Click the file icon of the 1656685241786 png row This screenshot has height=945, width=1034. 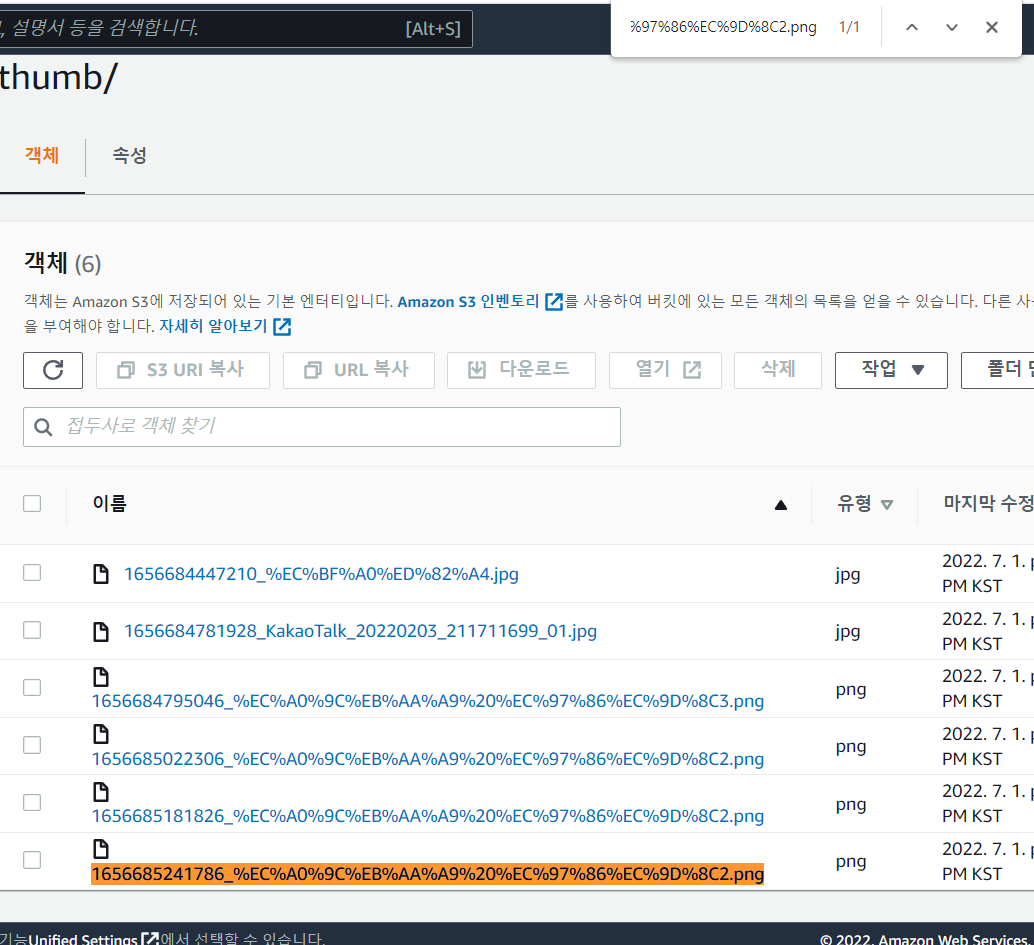(101, 849)
